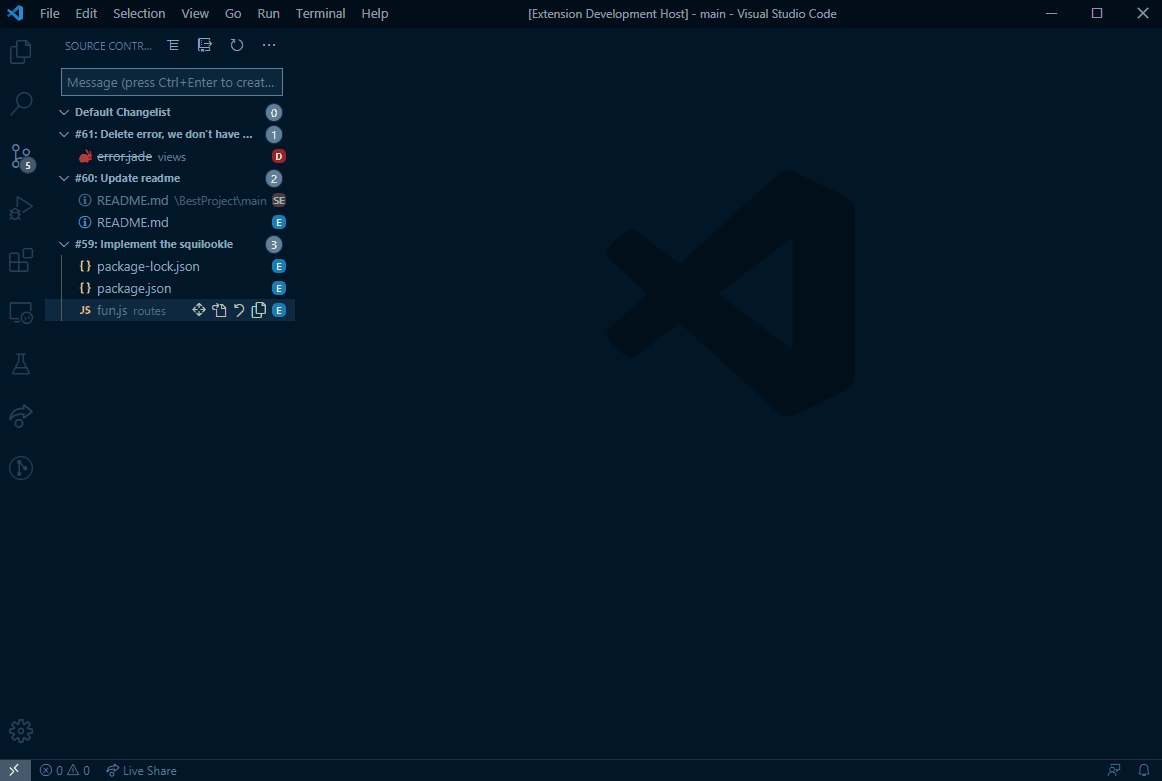1162x781 pixels.
Task: Refresh the Source Control view
Action: (x=236, y=45)
